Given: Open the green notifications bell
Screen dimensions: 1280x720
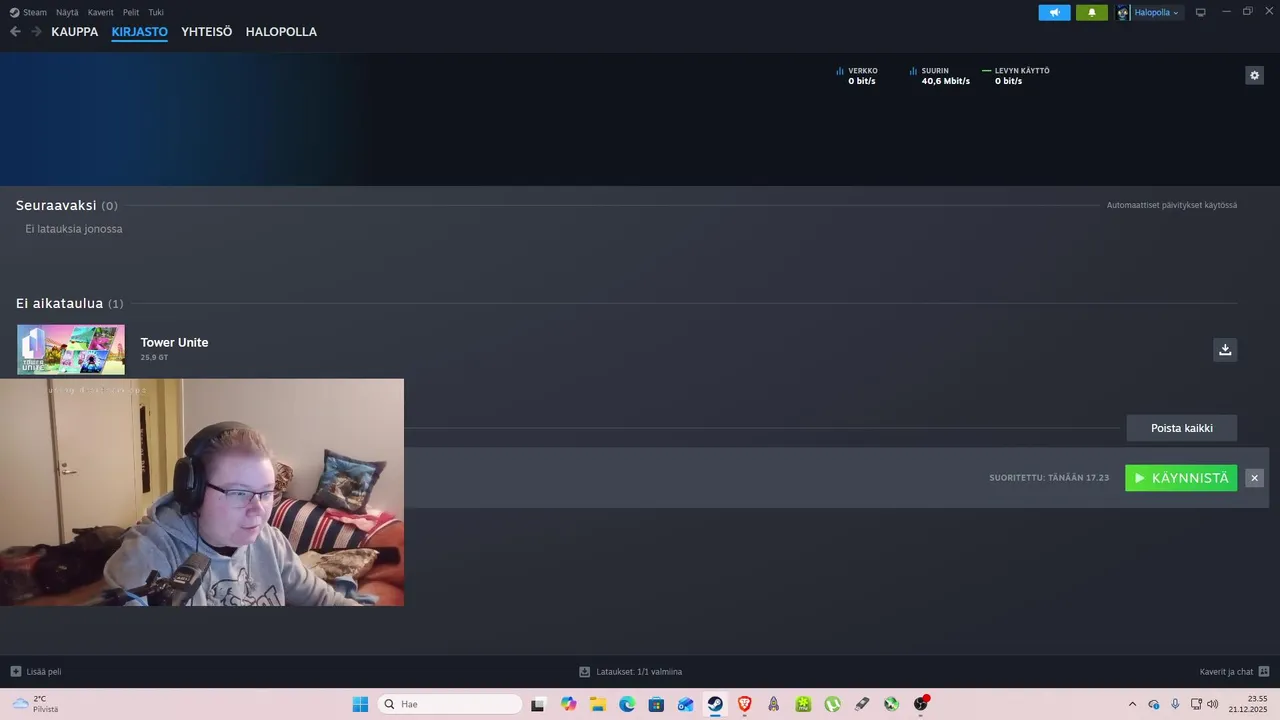Looking at the screenshot, I should click(1092, 13).
